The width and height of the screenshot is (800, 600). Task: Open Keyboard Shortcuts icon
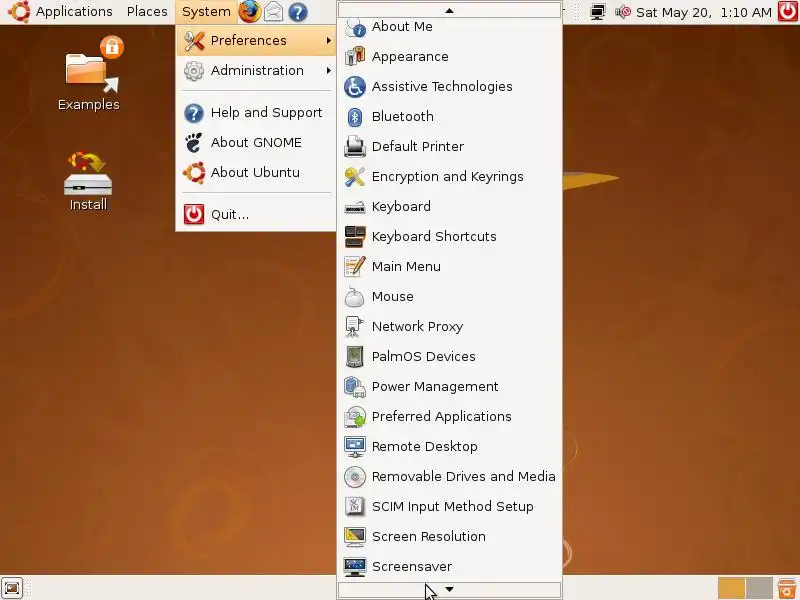click(355, 237)
